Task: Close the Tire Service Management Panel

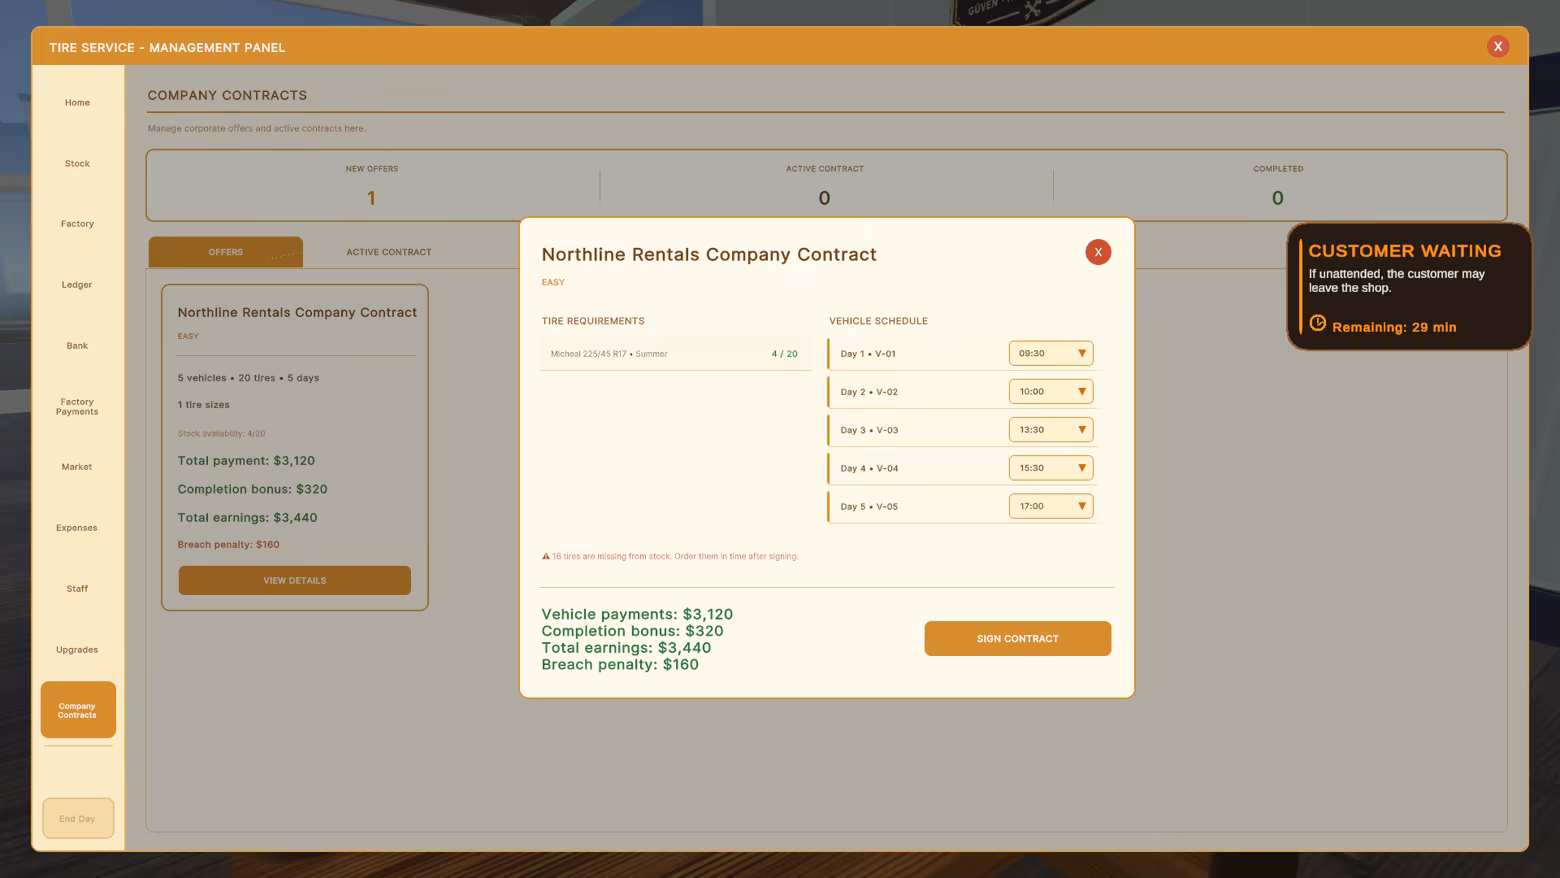Action: (x=1498, y=46)
